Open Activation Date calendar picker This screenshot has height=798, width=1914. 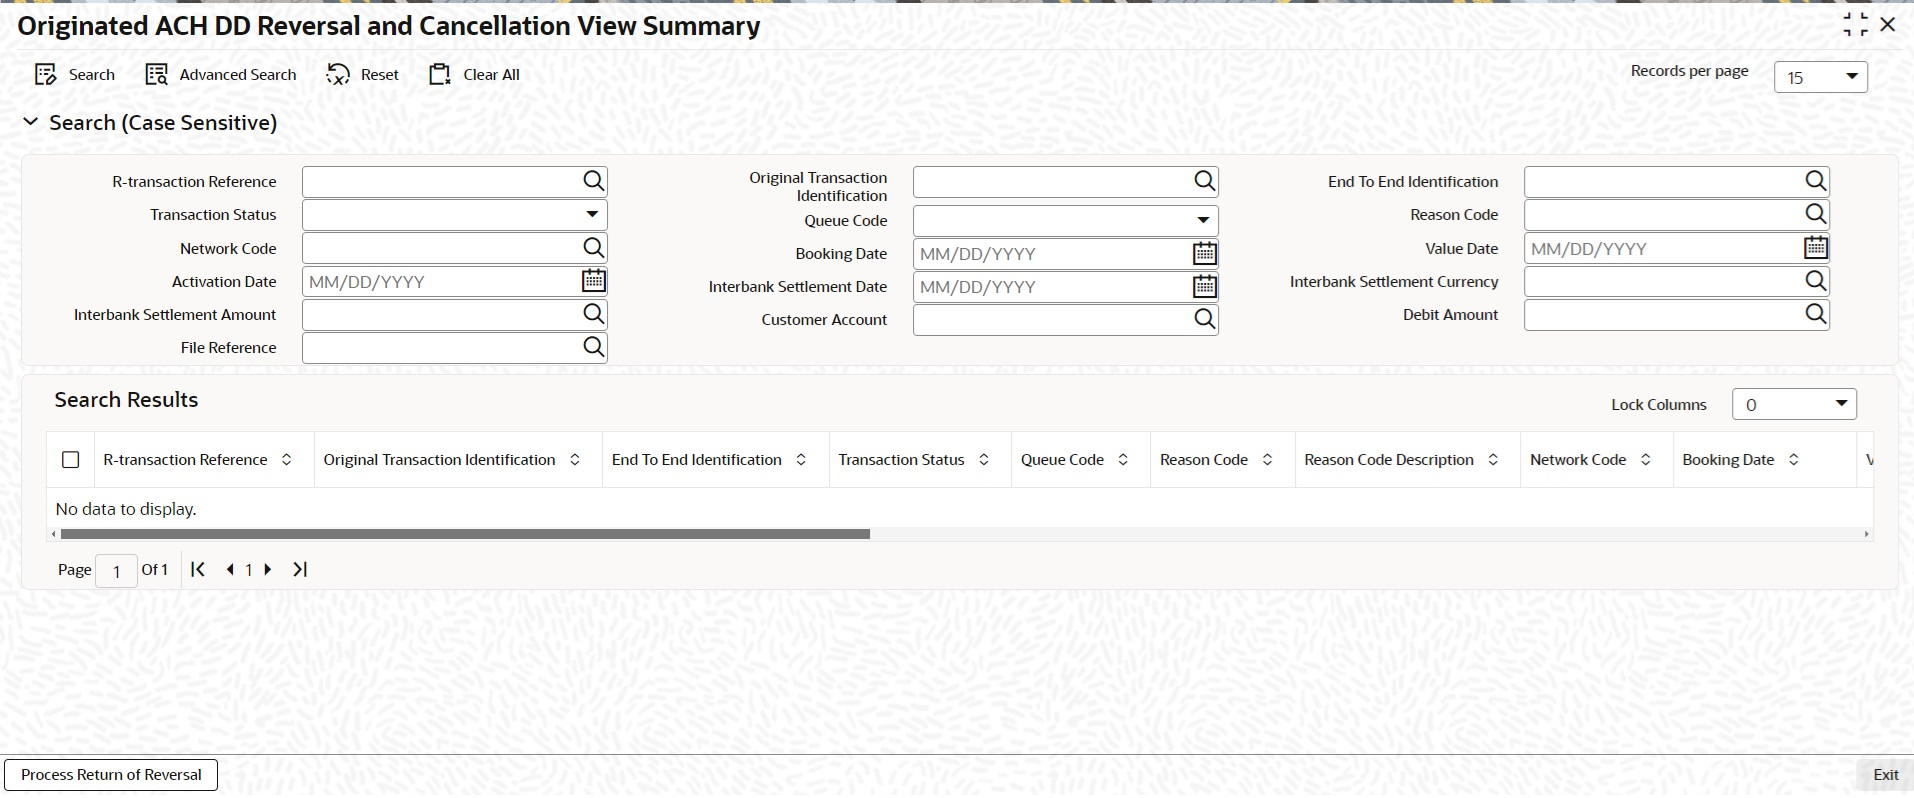tap(593, 281)
